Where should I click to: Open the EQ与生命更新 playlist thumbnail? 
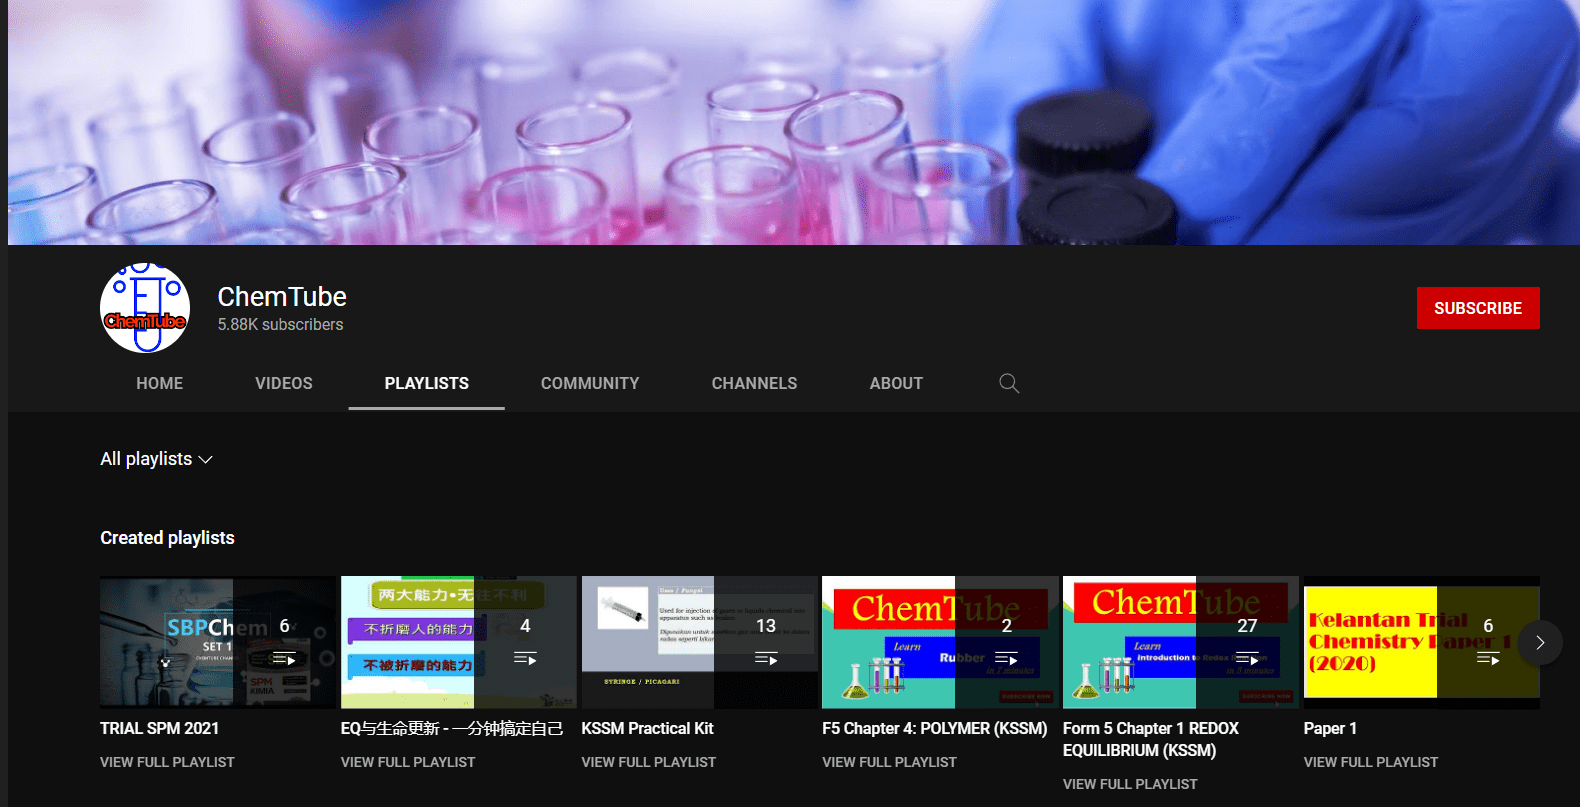click(x=459, y=642)
